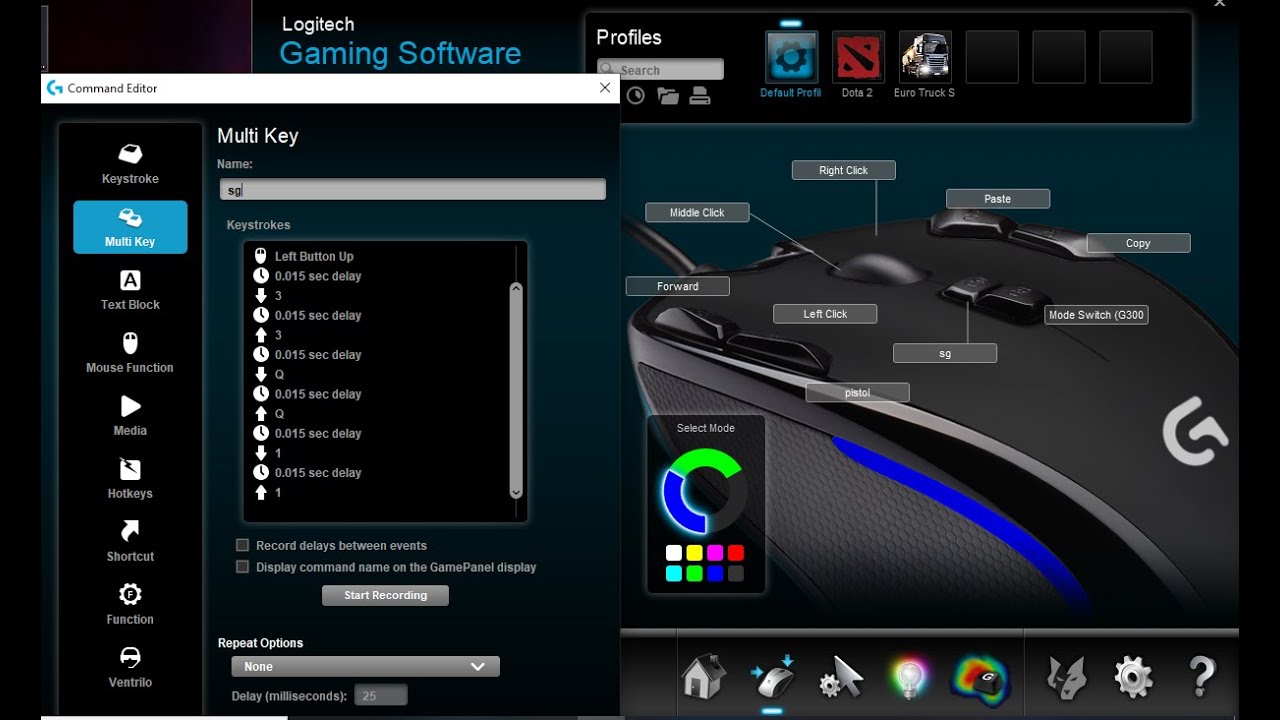
Task: Click the Start Recording button
Action: 385,595
